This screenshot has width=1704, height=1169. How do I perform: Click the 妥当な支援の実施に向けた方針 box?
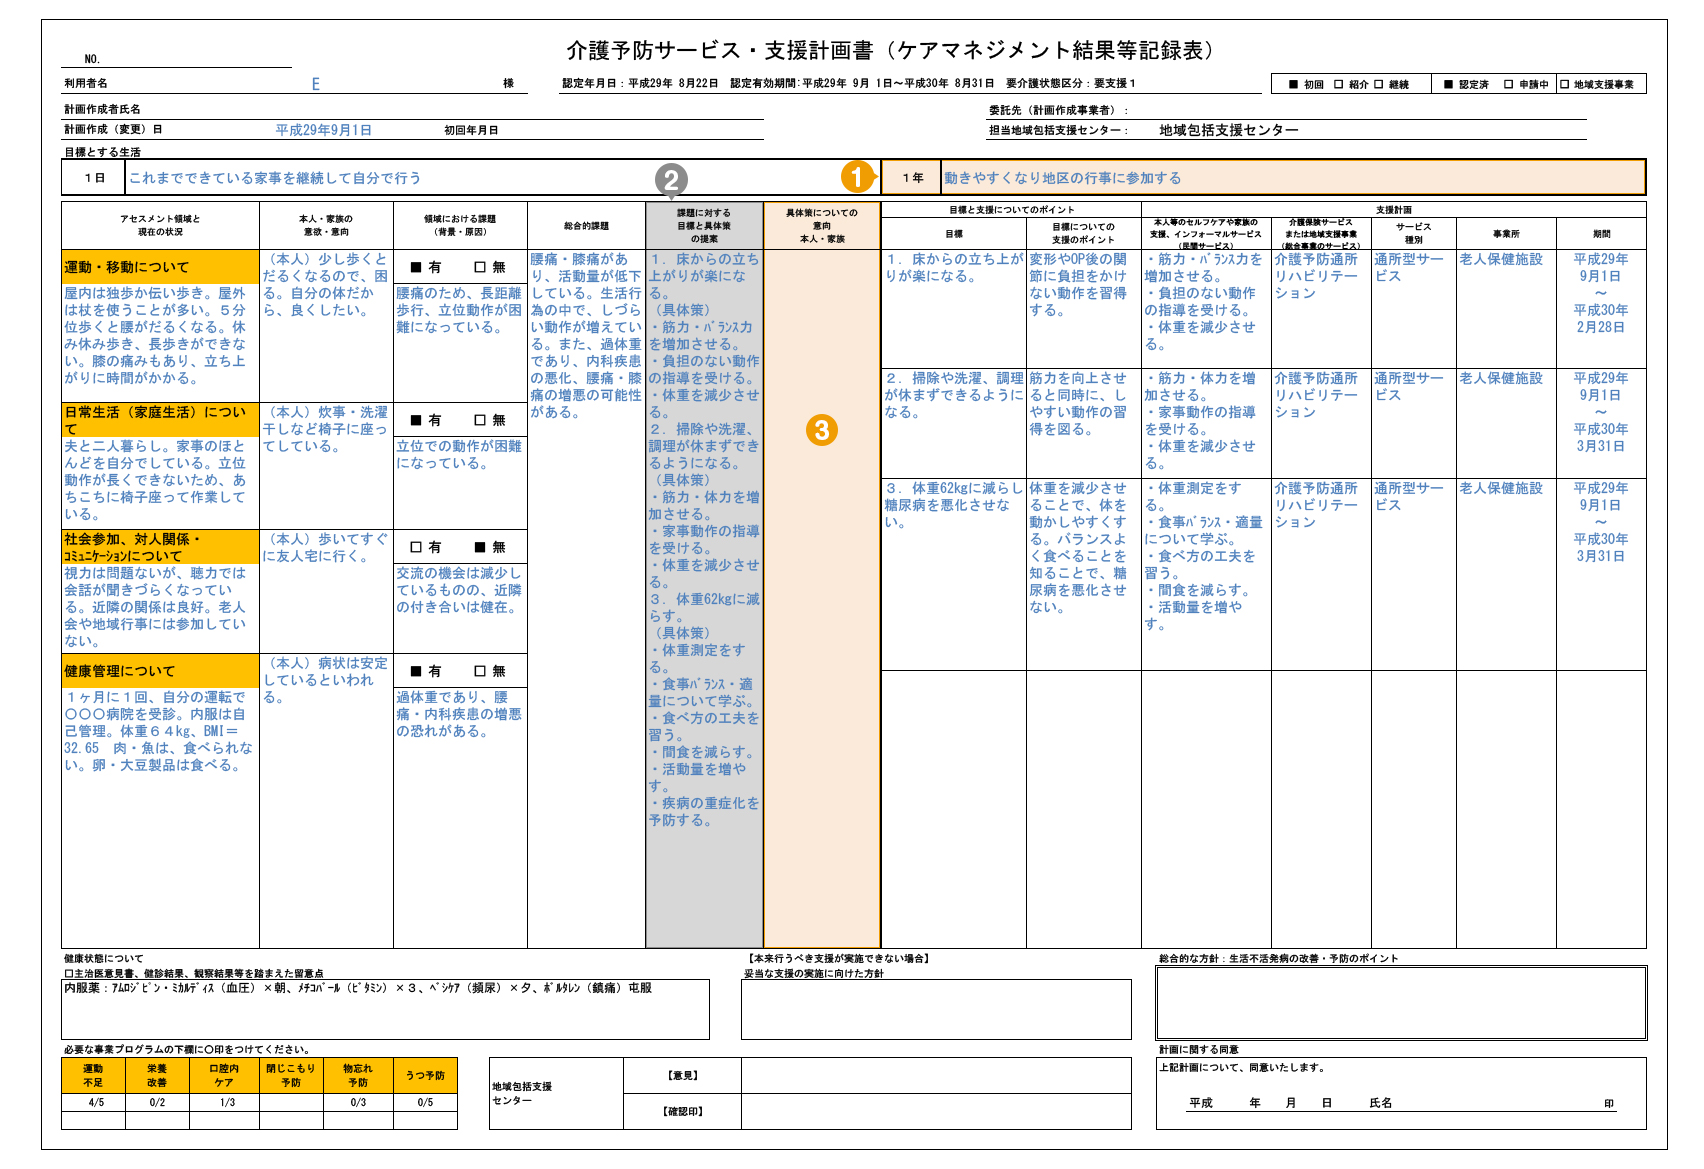point(936,1009)
